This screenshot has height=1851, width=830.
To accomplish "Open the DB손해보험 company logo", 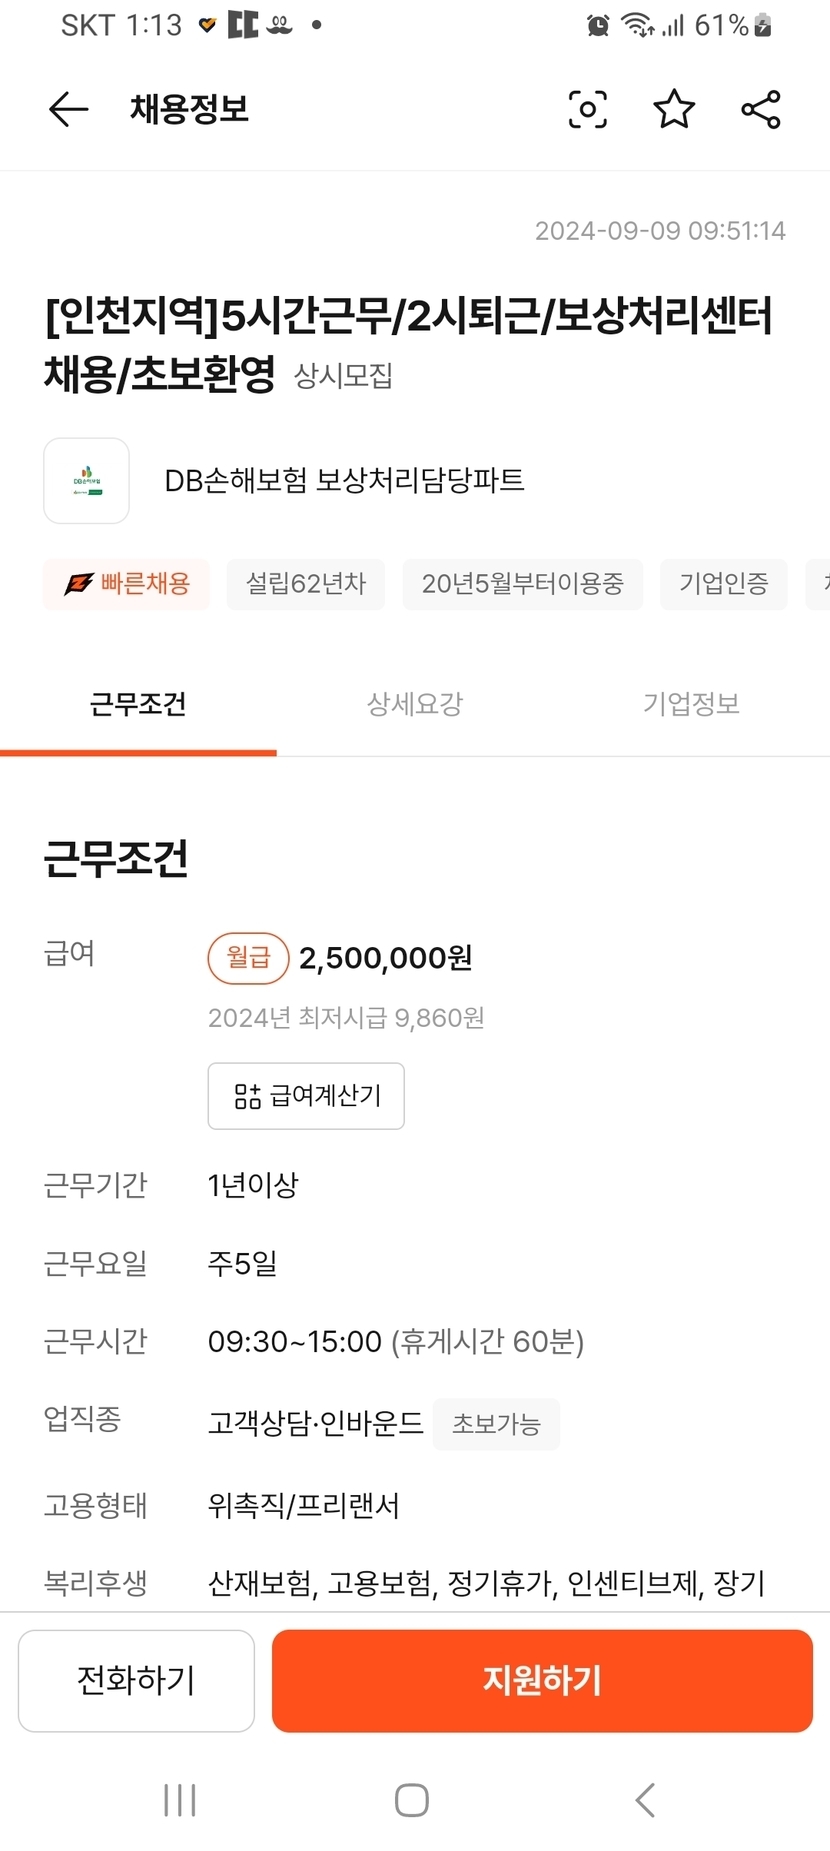I will [x=87, y=481].
